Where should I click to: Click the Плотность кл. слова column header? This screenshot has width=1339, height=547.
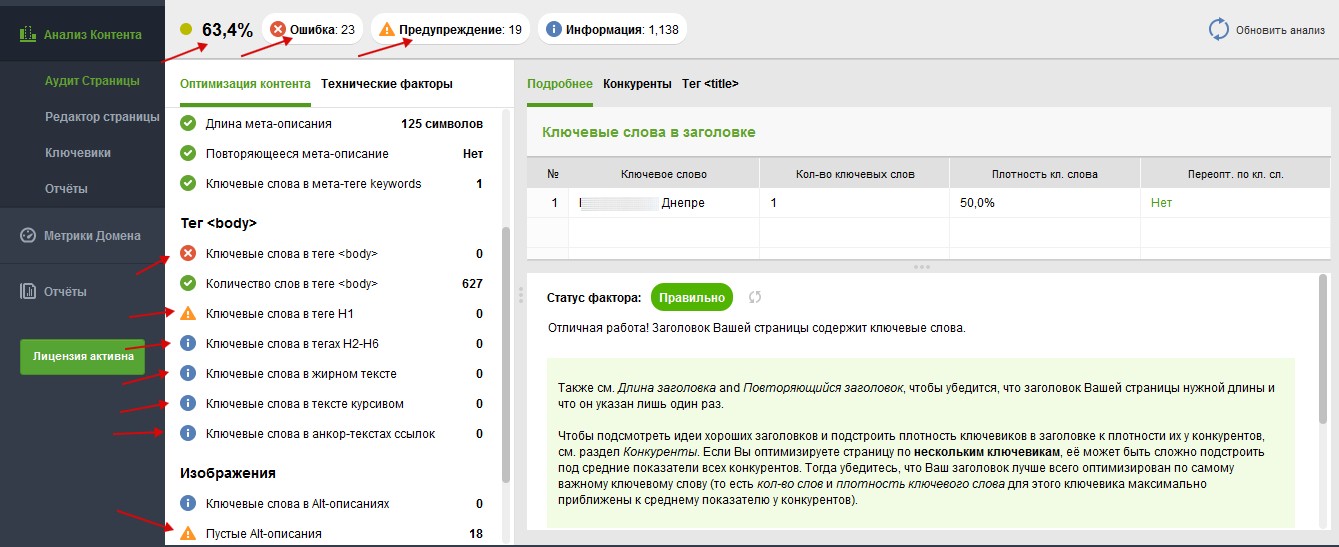tap(1044, 174)
